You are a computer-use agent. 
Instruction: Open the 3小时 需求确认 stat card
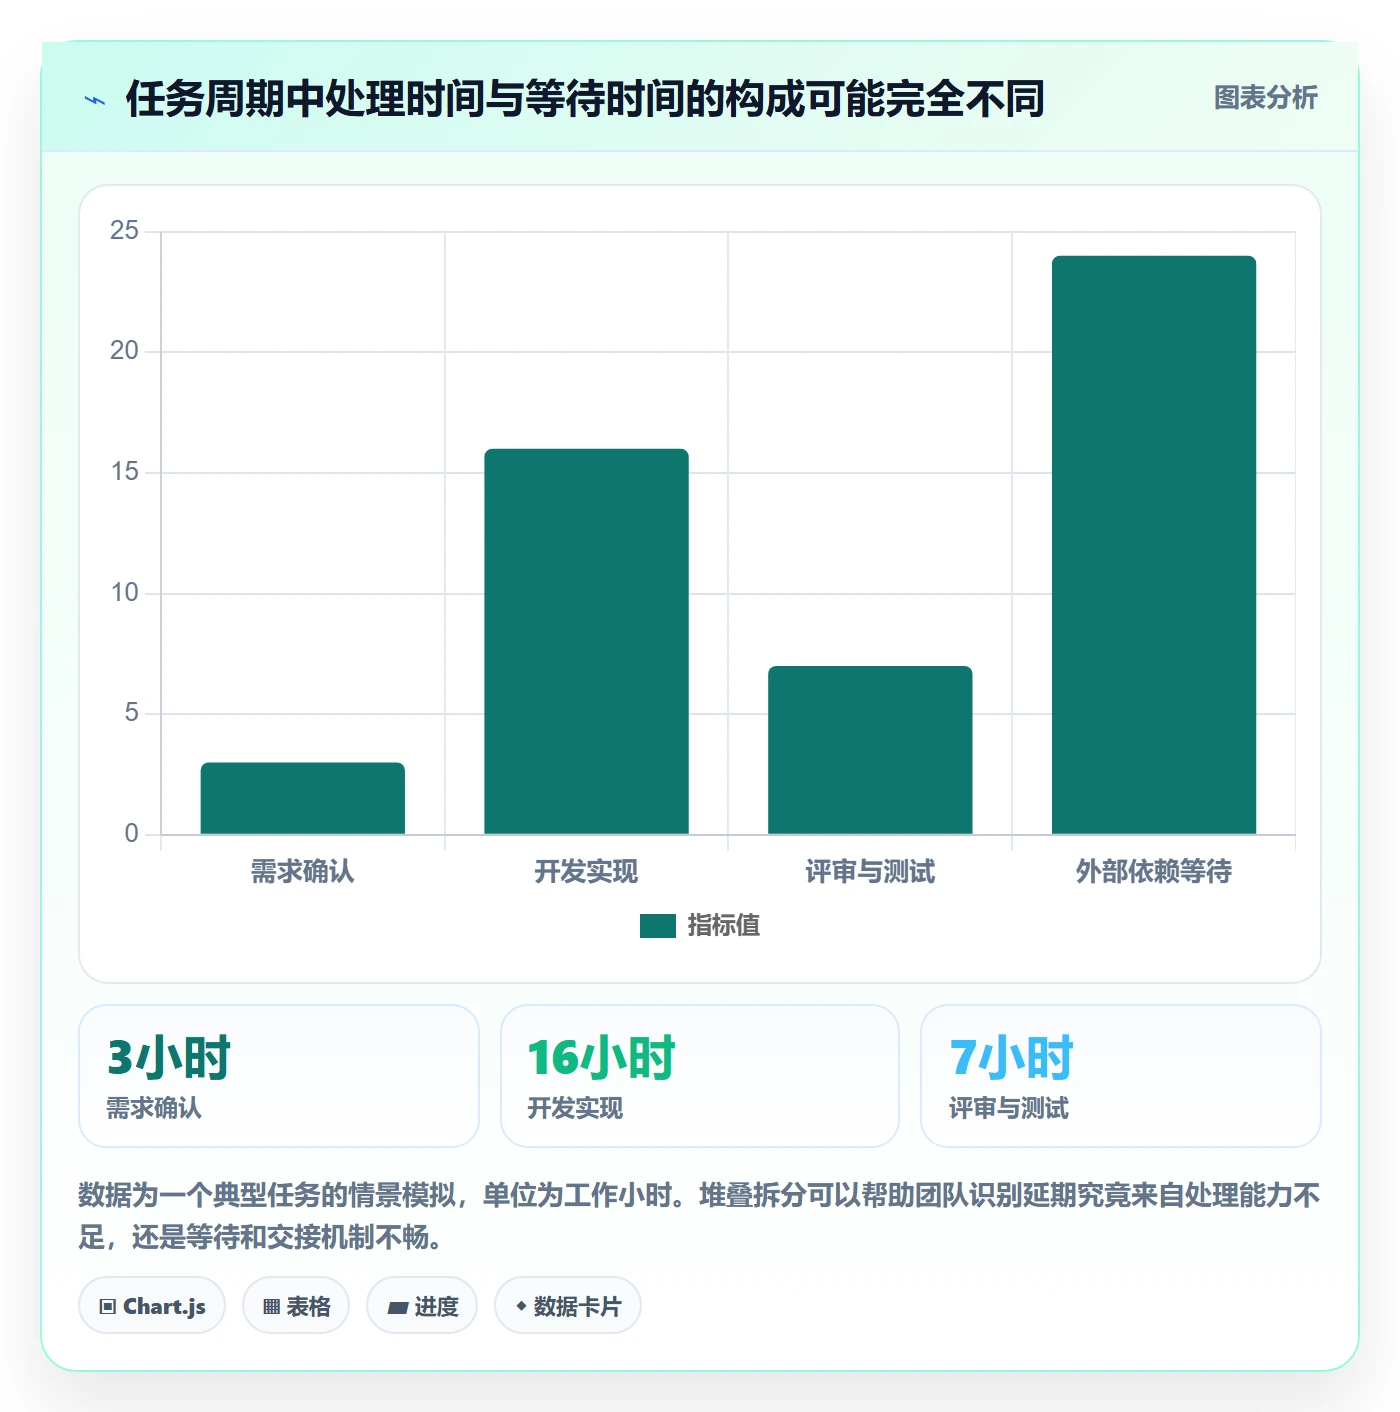click(279, 1076)
